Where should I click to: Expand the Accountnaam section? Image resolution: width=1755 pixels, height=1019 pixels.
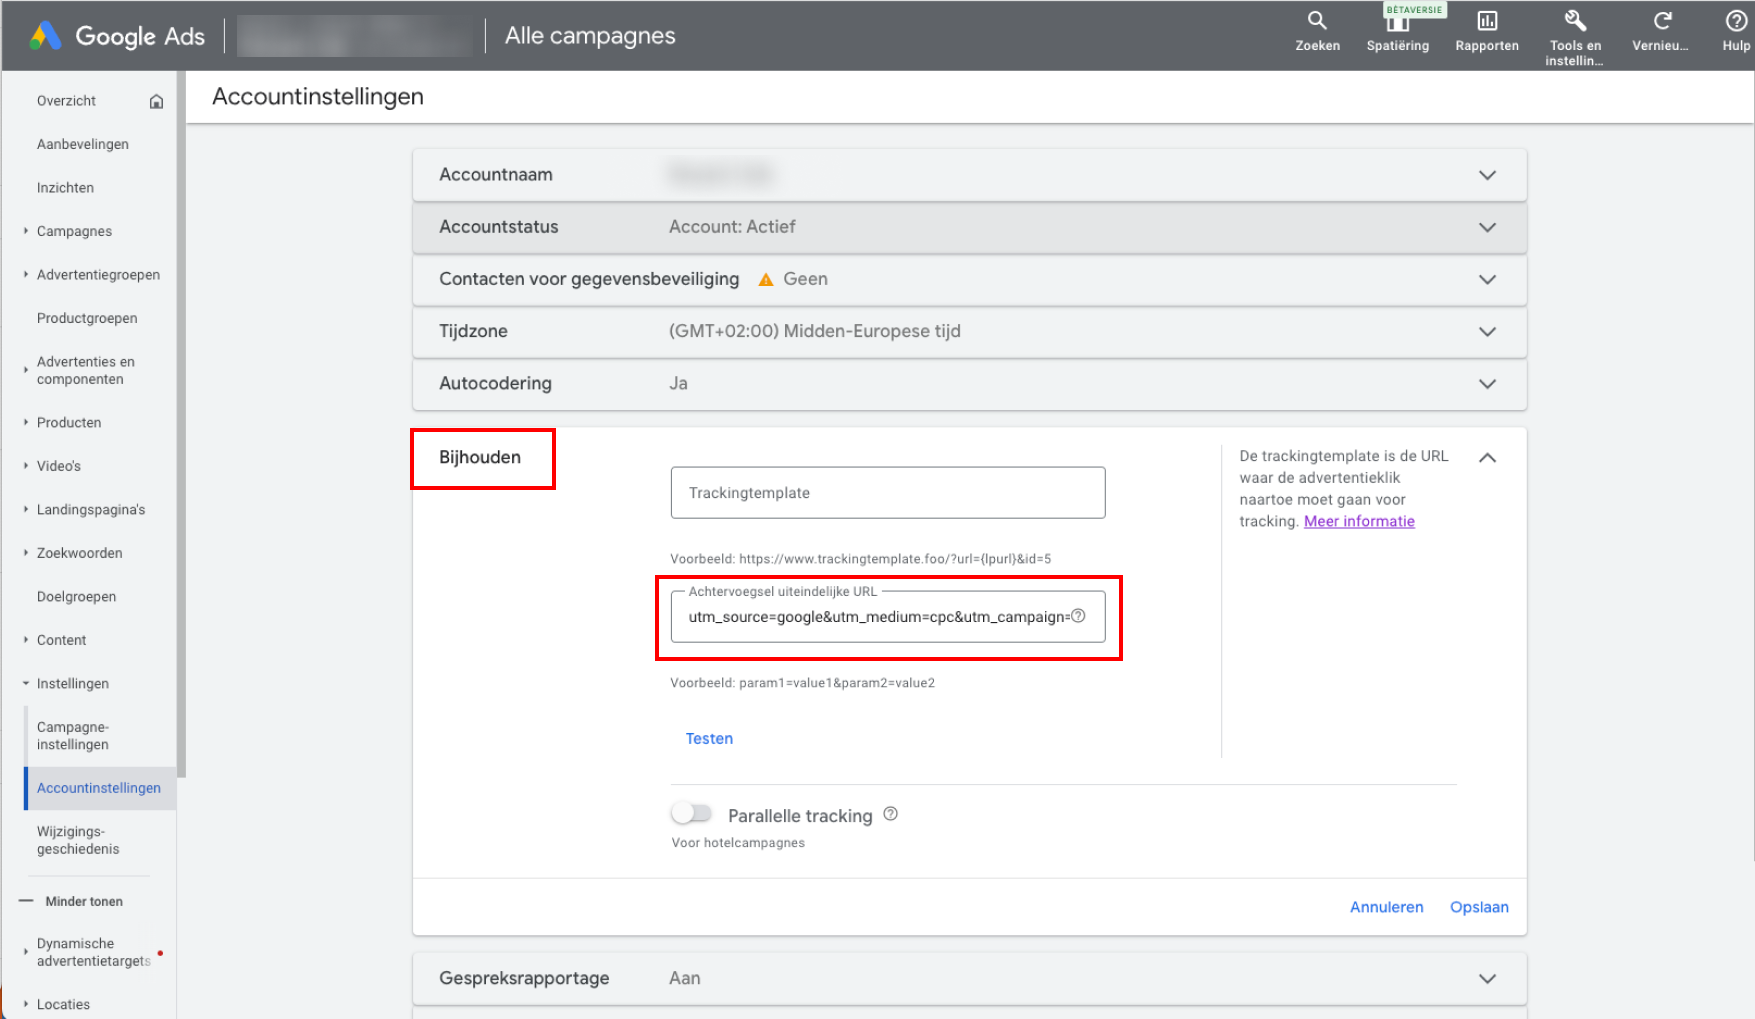(1487, 175)
